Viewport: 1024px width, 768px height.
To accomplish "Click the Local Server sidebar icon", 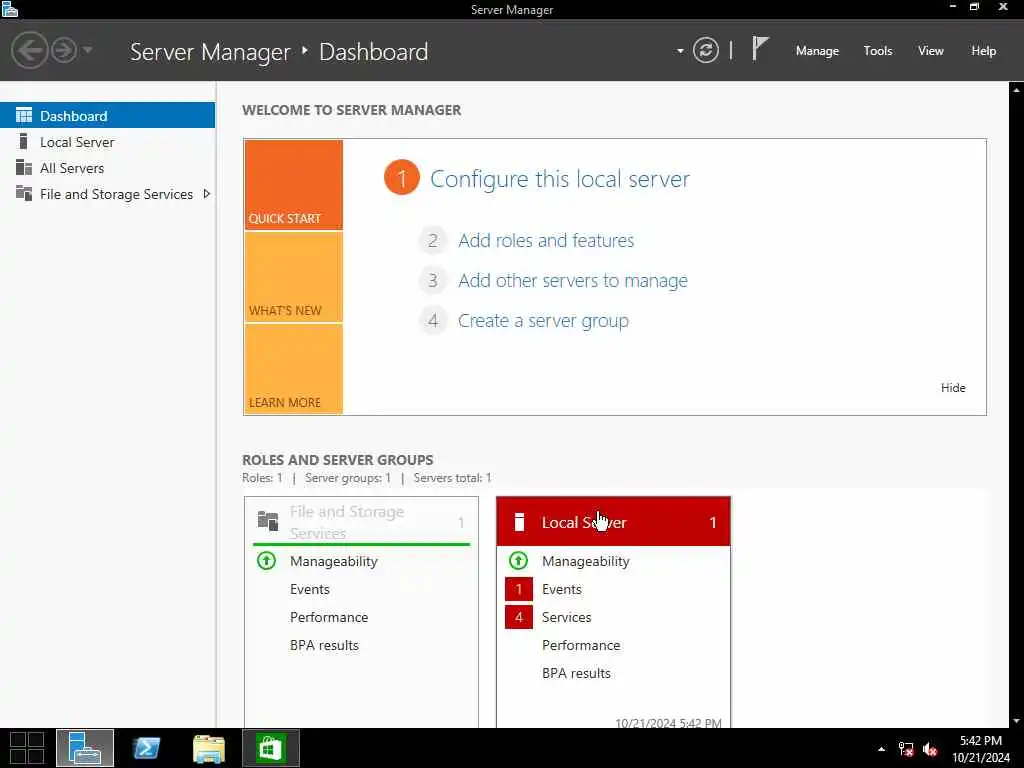I will [24, 141].
